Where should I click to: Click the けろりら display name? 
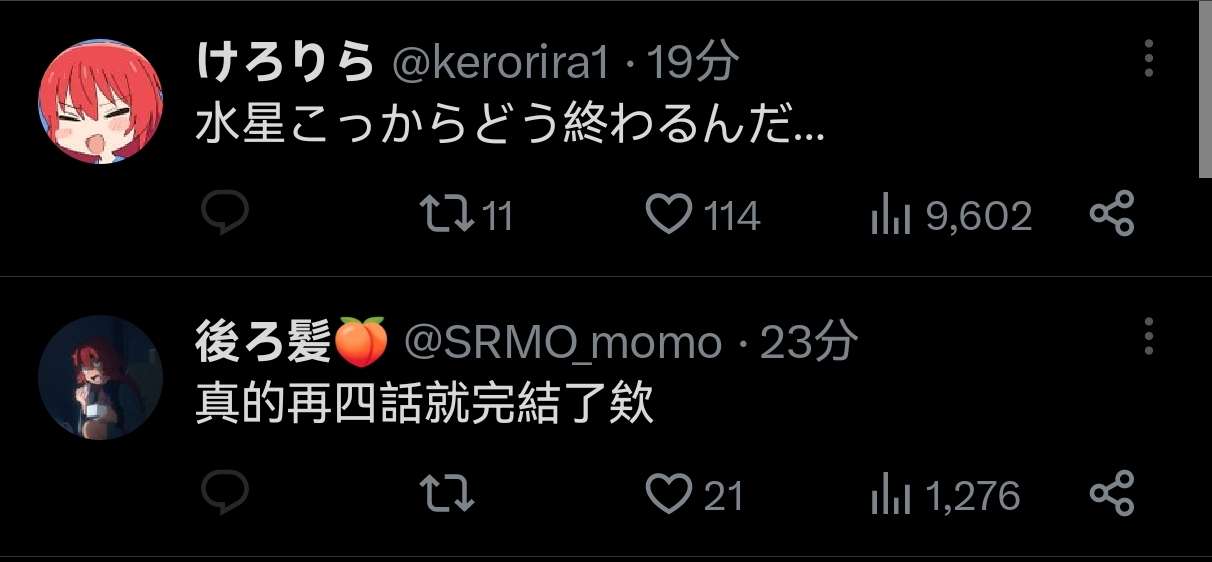pyautogui.click(x=285, y=64)
